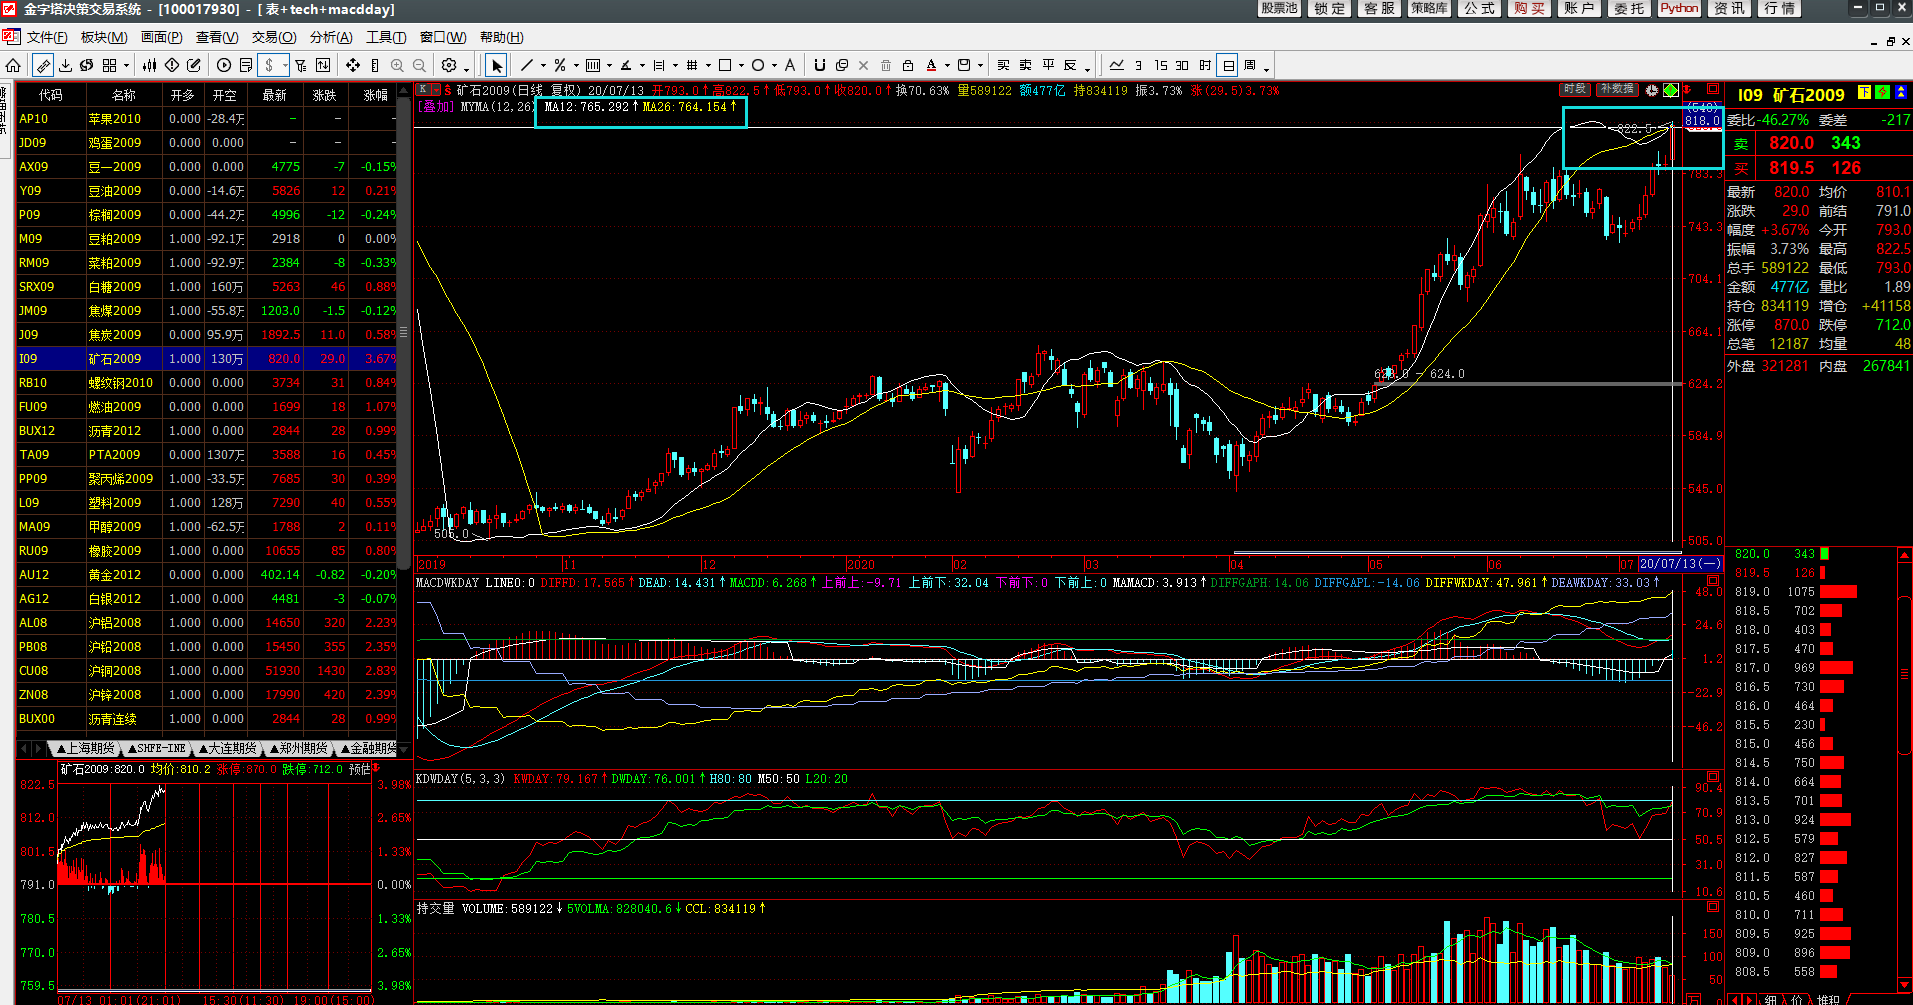Go to the home screen icon
Viewport: 1913px width, 1005px height.
13,65
